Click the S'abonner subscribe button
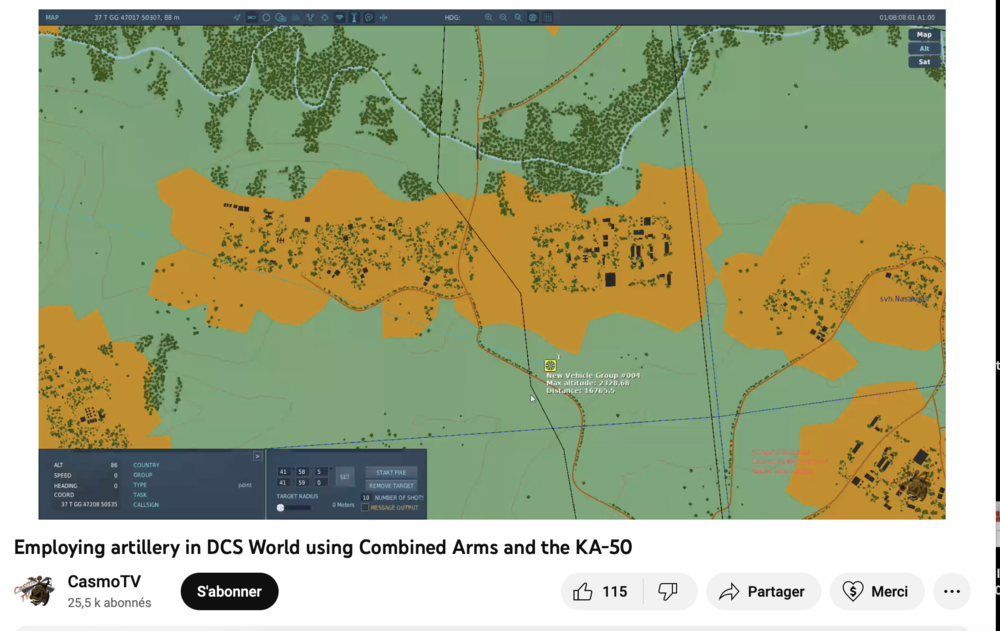Screen dimensions: 1000x631 click(x=230, y=591)
